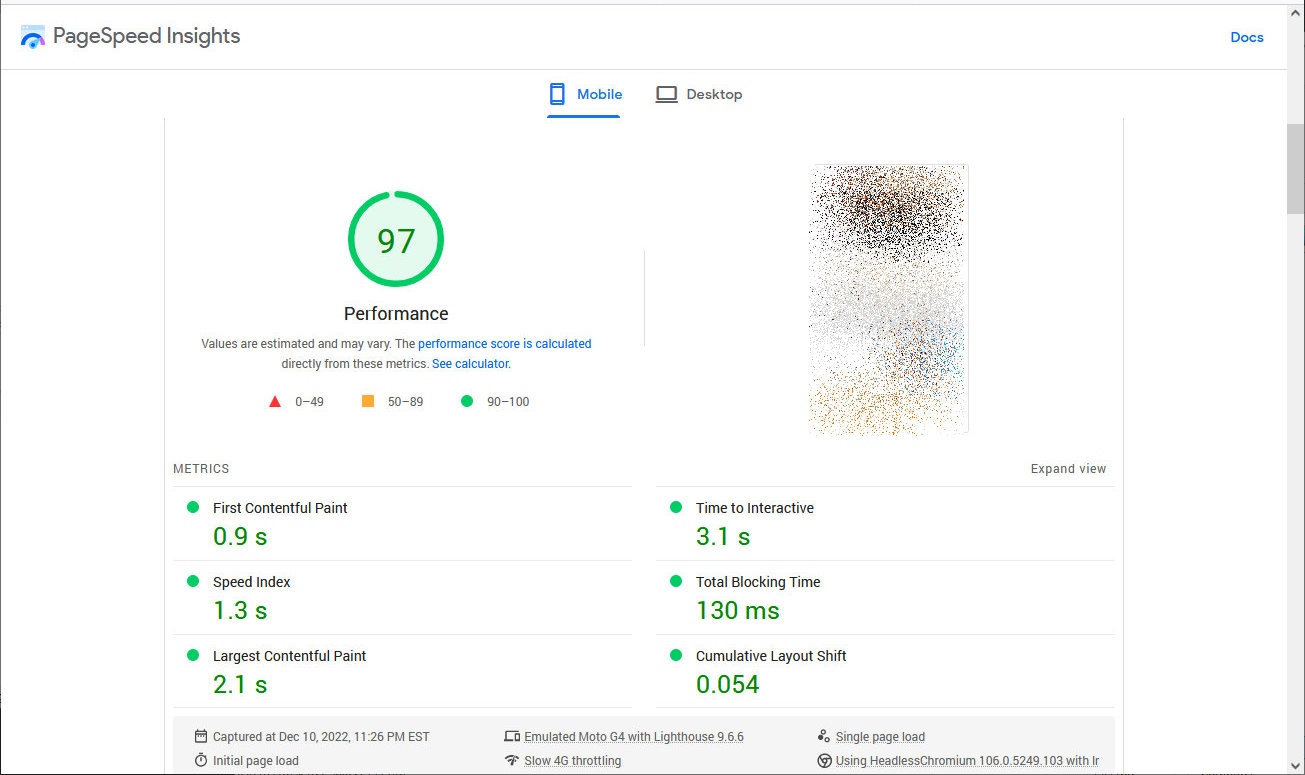Image resolution: width=1305 pixels, height=775 pixels.
Task: Click the 90–100 legend range text
Action: click(x=508, y=402)
